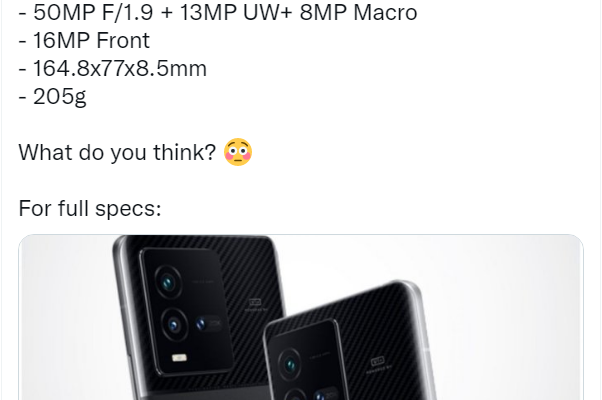Click the '- 205g' weight line
Screen dimensions: 602x400
(x=53, y=96)
